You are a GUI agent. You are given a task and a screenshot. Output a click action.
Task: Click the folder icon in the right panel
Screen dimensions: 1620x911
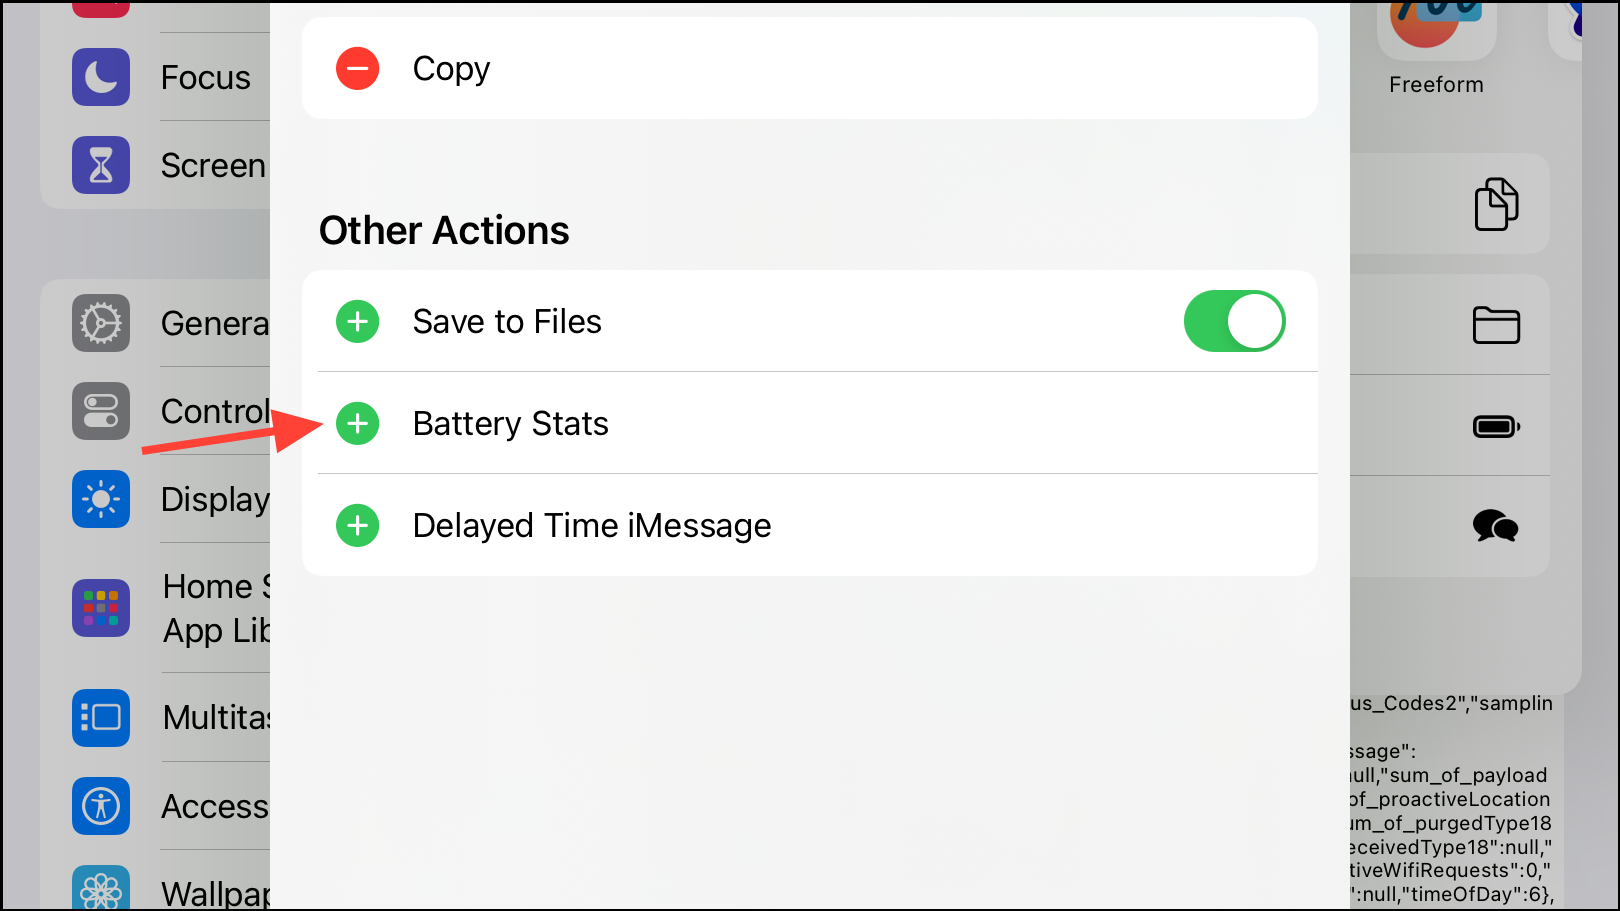pos(1495,325)
